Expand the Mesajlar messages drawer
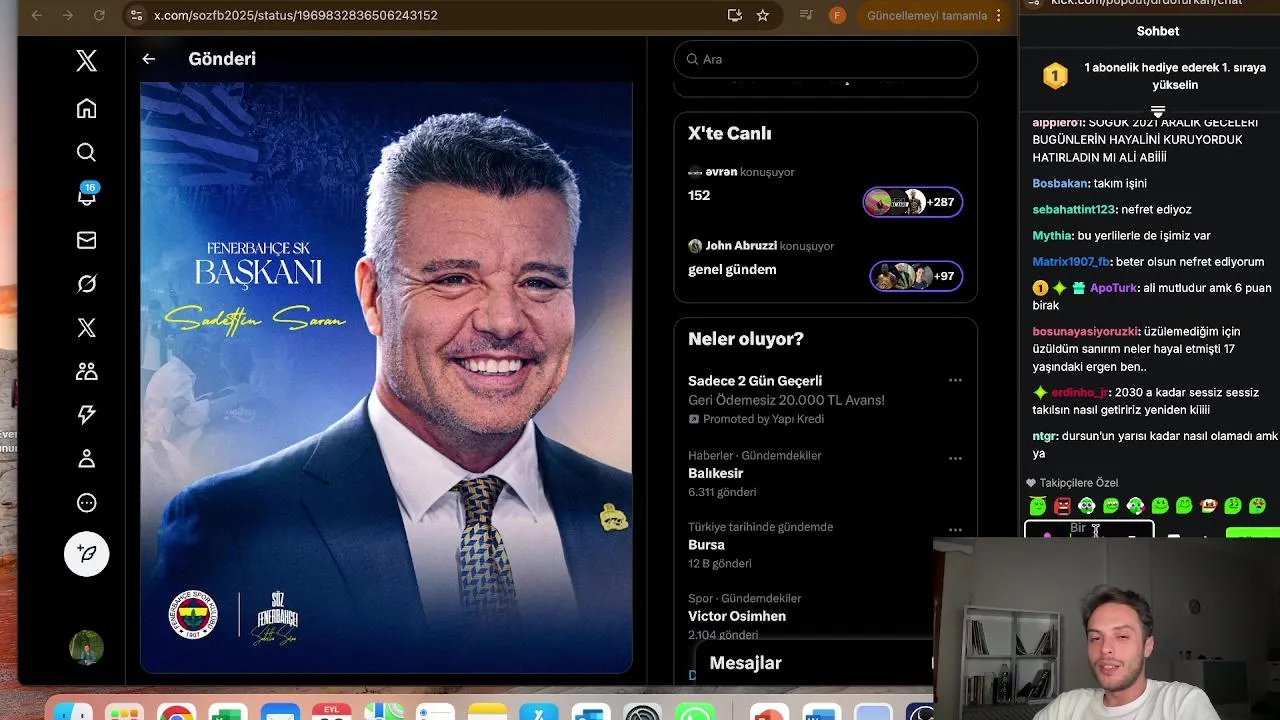Image resolution: width=1280 pixels, height=720 pixels. [815, 663]
